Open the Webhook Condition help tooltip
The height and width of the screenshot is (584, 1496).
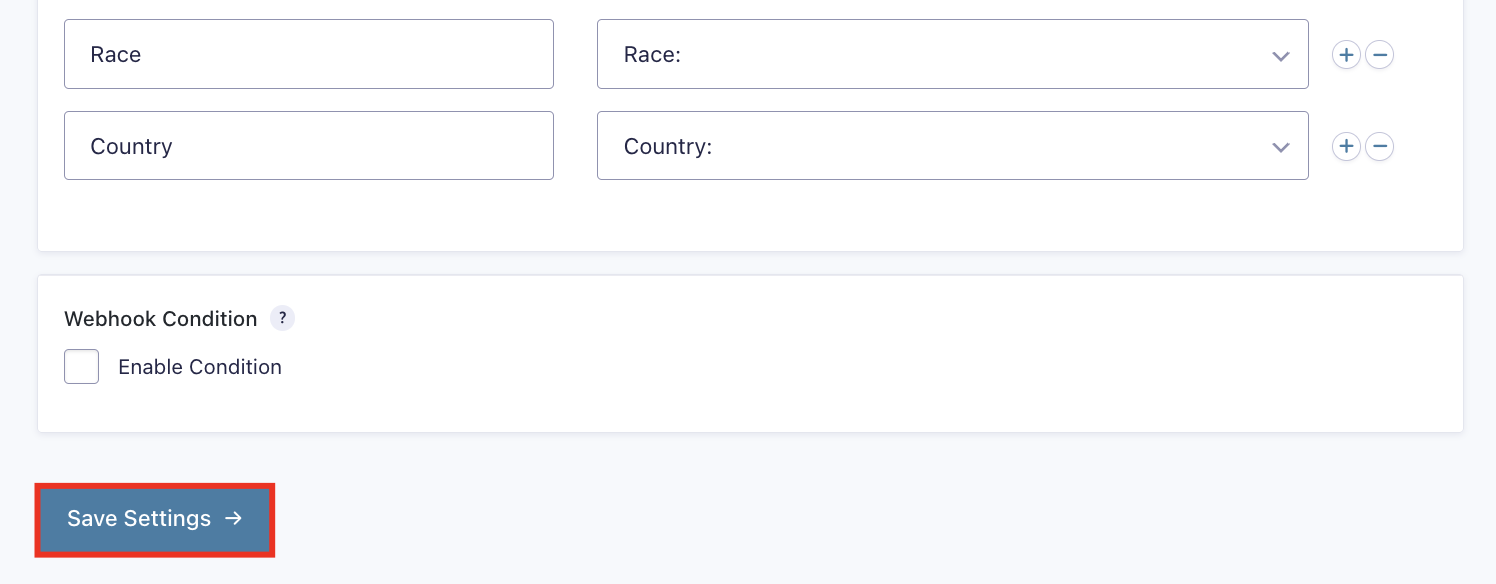tap(283, 318)
